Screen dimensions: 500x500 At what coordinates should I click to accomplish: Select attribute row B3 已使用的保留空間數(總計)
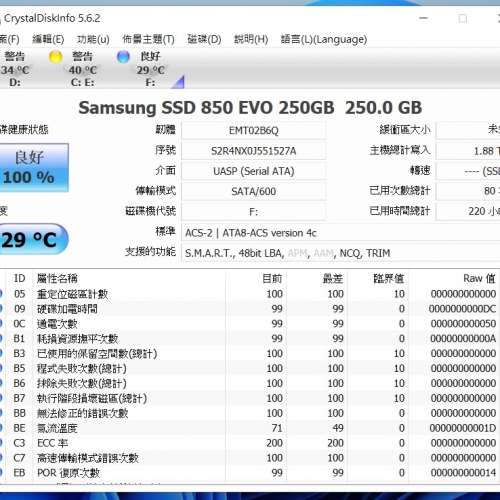point(250,354)
